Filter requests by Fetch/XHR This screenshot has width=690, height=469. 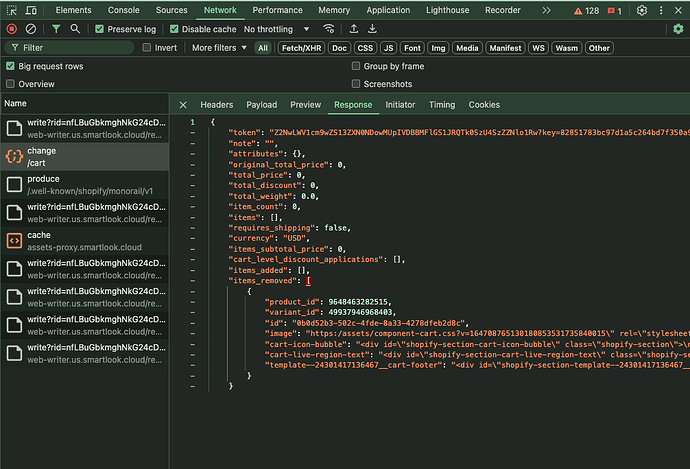(x=299, y=47)
